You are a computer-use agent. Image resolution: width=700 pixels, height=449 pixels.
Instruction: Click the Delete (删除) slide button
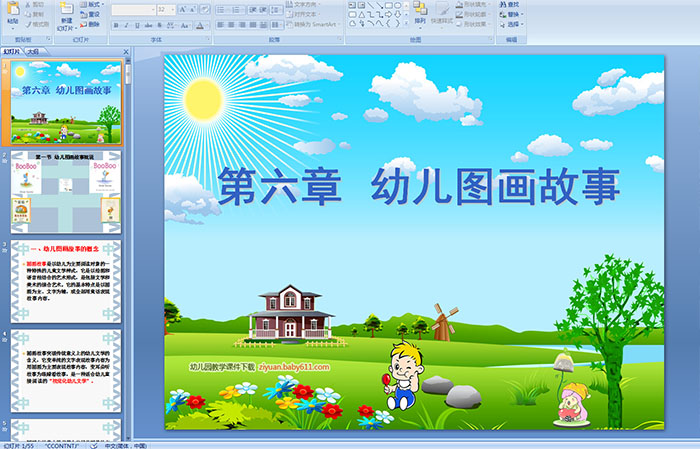90,24
